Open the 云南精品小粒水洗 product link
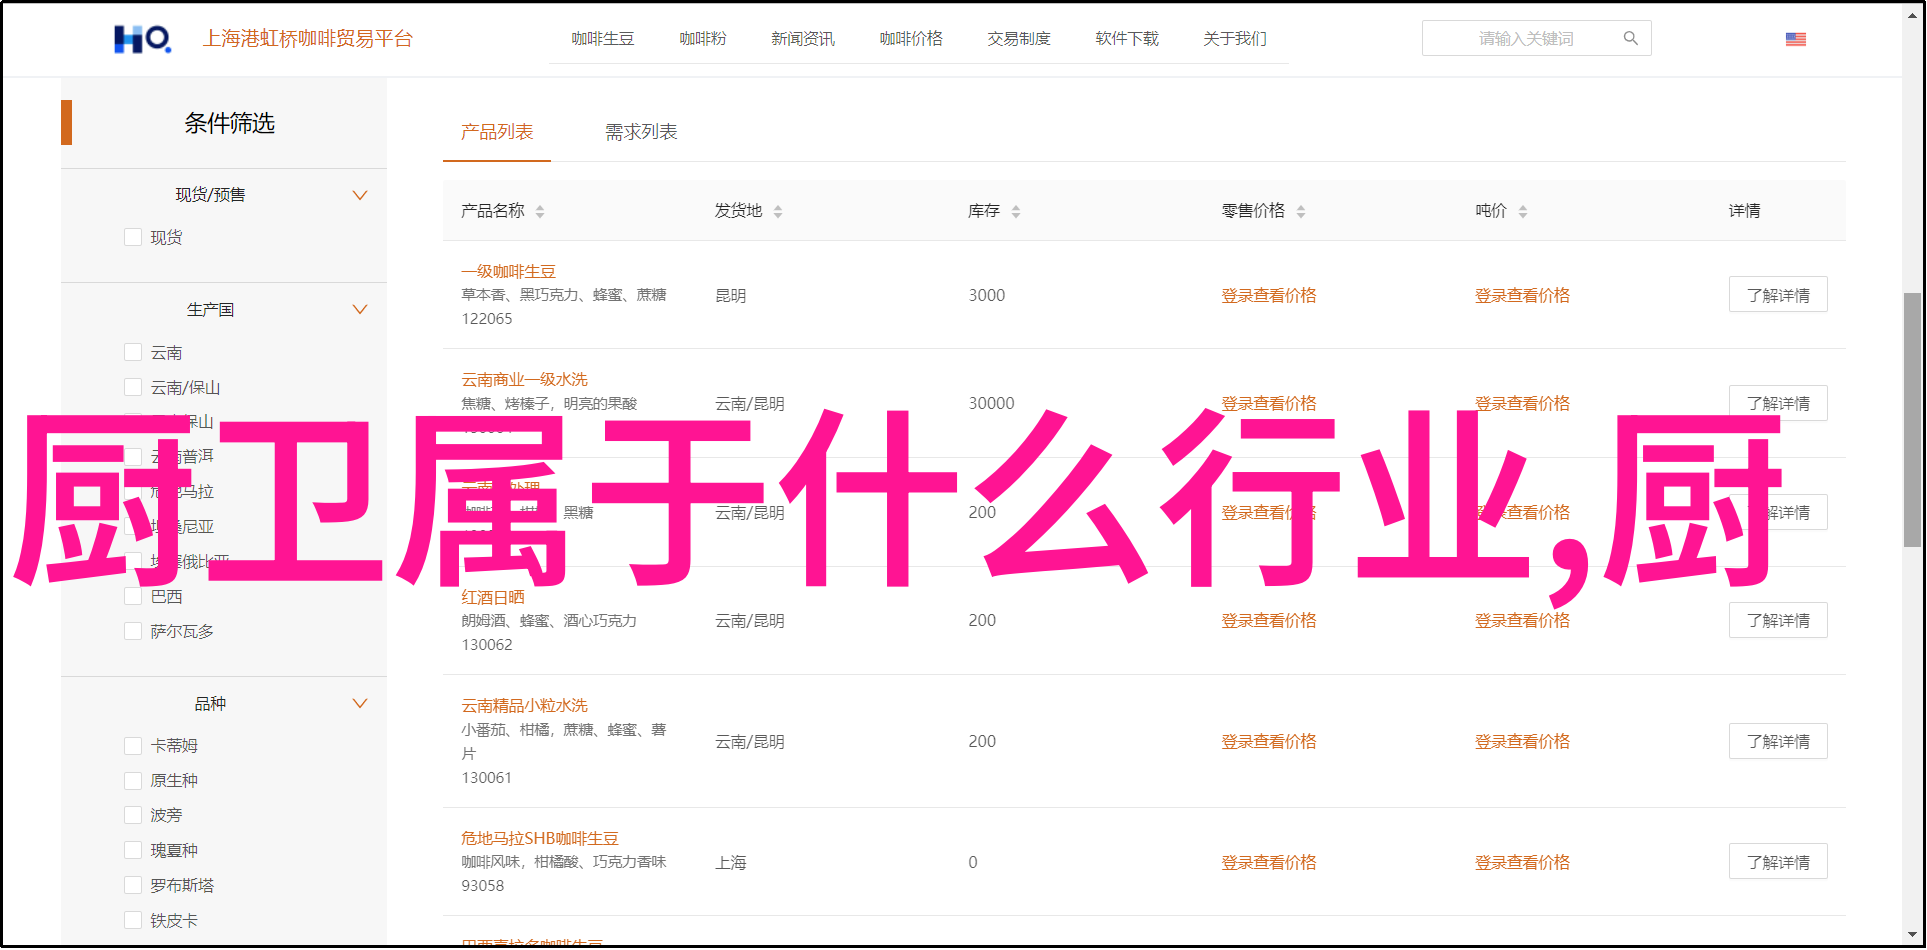 point(524,705)
